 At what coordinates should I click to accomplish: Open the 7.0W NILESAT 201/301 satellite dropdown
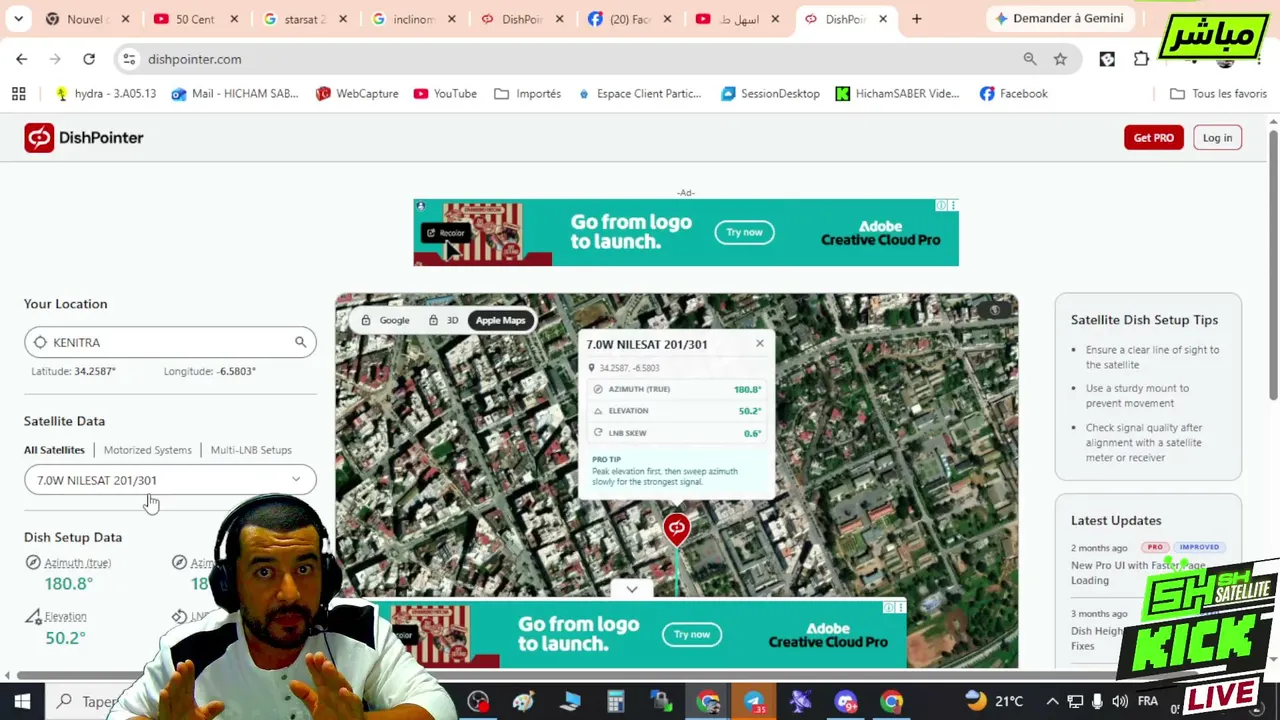[x=170, y=480]
